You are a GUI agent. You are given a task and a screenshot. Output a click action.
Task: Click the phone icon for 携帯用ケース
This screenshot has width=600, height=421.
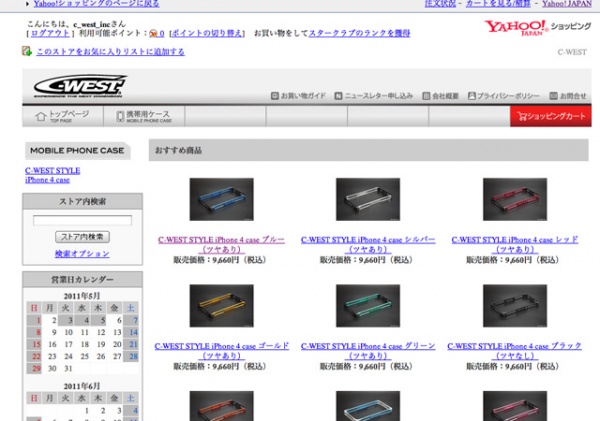[120, 116]
